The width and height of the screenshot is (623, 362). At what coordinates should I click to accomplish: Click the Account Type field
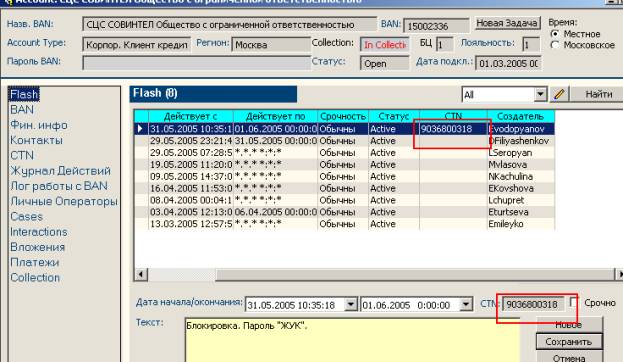point(137,45)
